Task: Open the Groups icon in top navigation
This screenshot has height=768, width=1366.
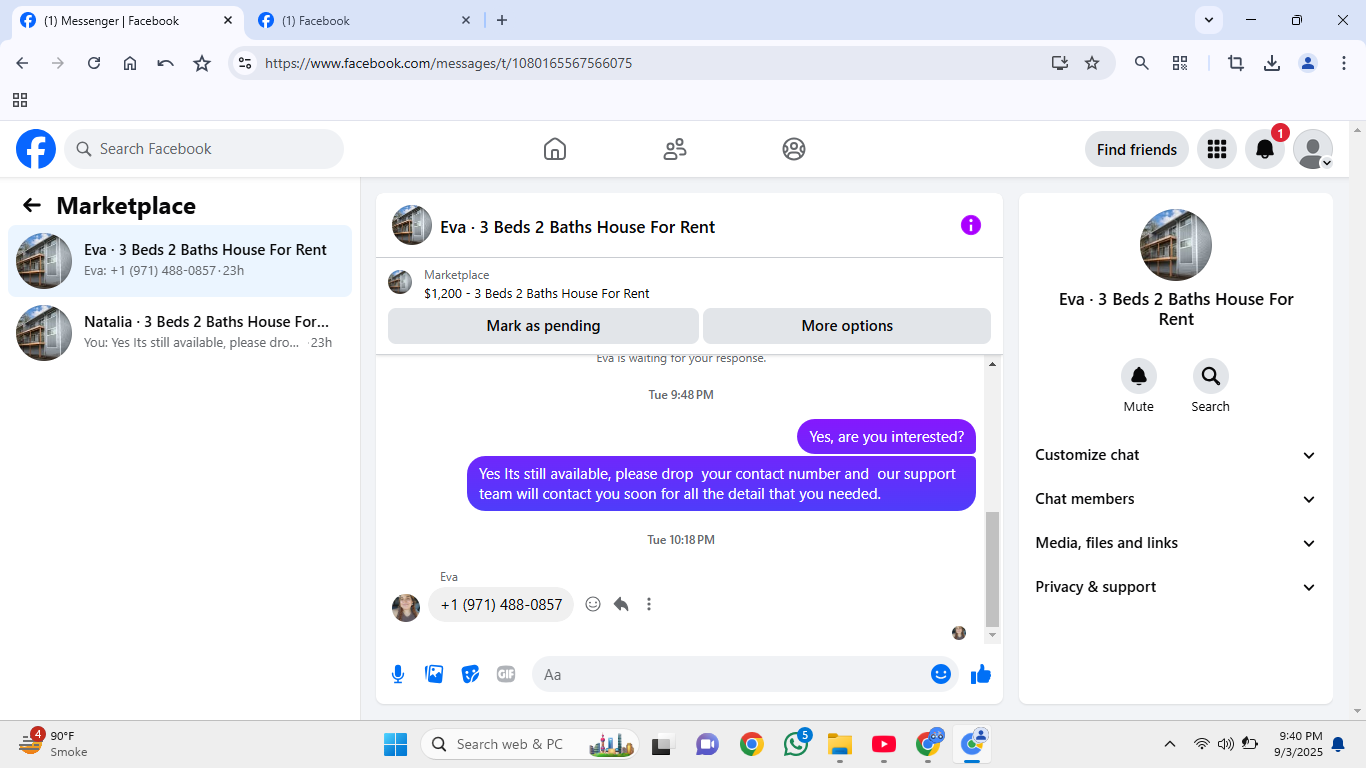Action: tap(794, 149)
